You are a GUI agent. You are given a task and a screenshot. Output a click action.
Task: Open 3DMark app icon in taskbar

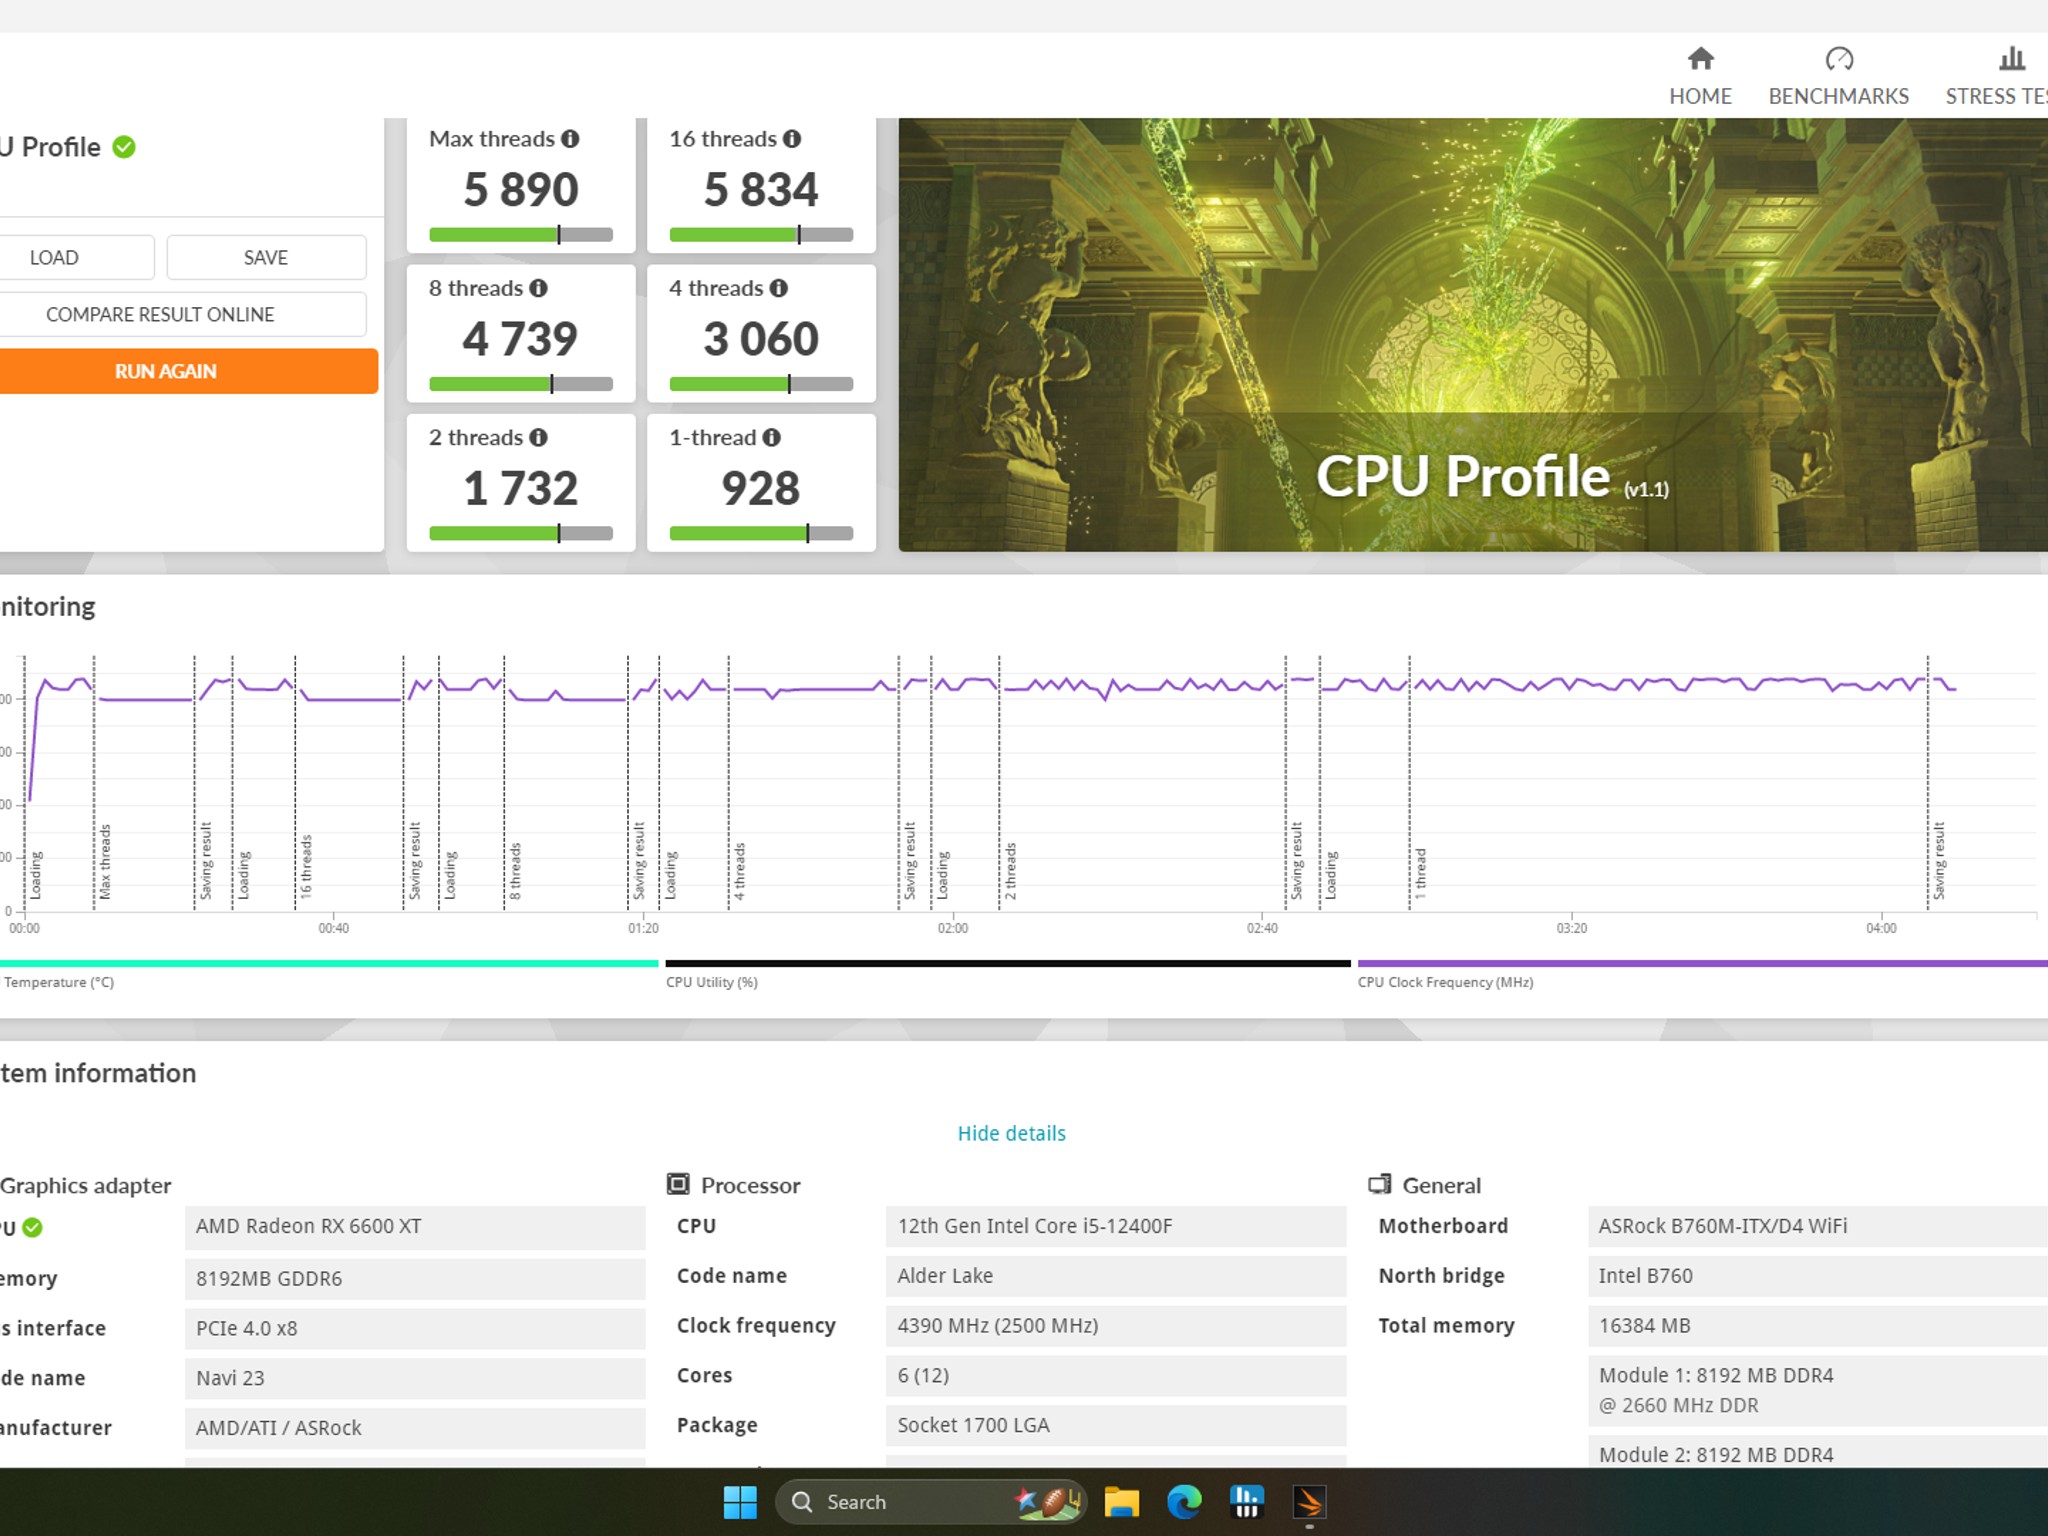click(x=1309, y=1502)
